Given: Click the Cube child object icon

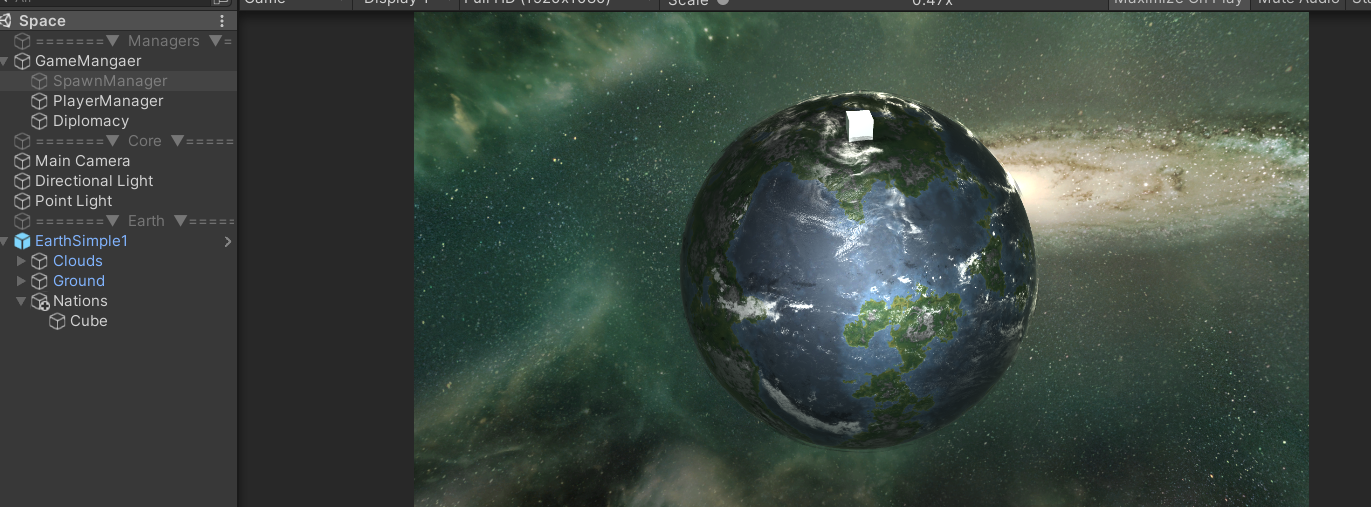Looking at the screenshot, I should pyautogui.click(x=58, y=321).
